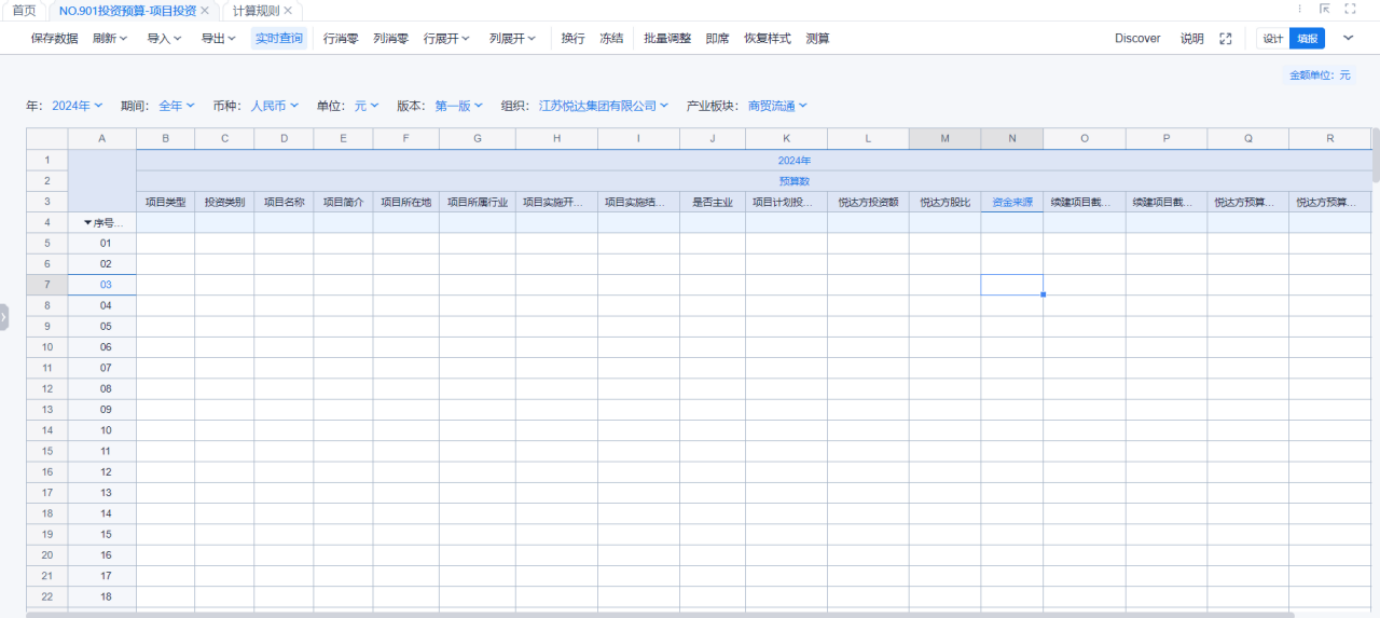Open the 年 2024年 dropdown

[77, 106]
